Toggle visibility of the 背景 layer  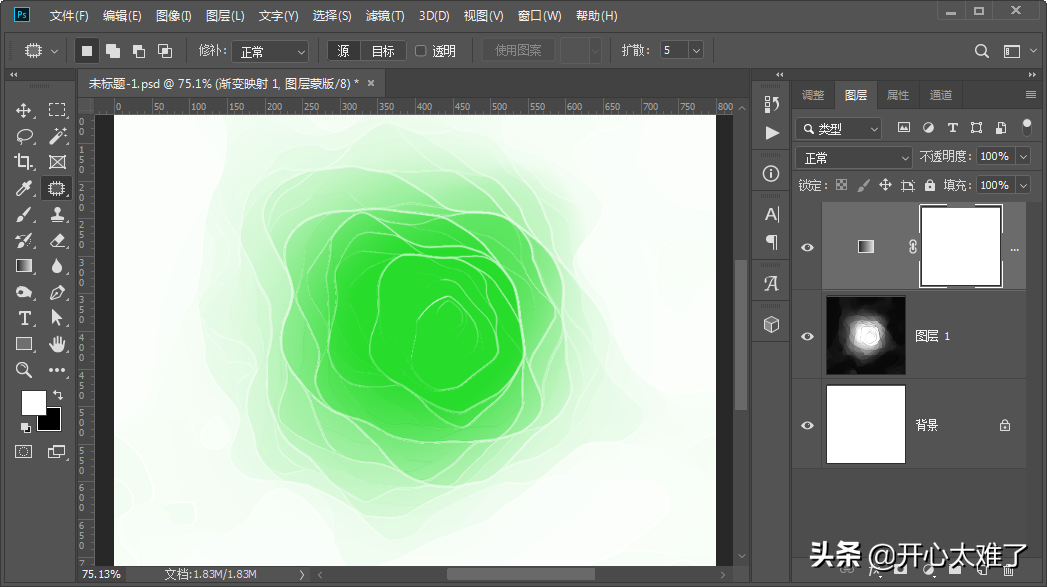click(808, 425)
